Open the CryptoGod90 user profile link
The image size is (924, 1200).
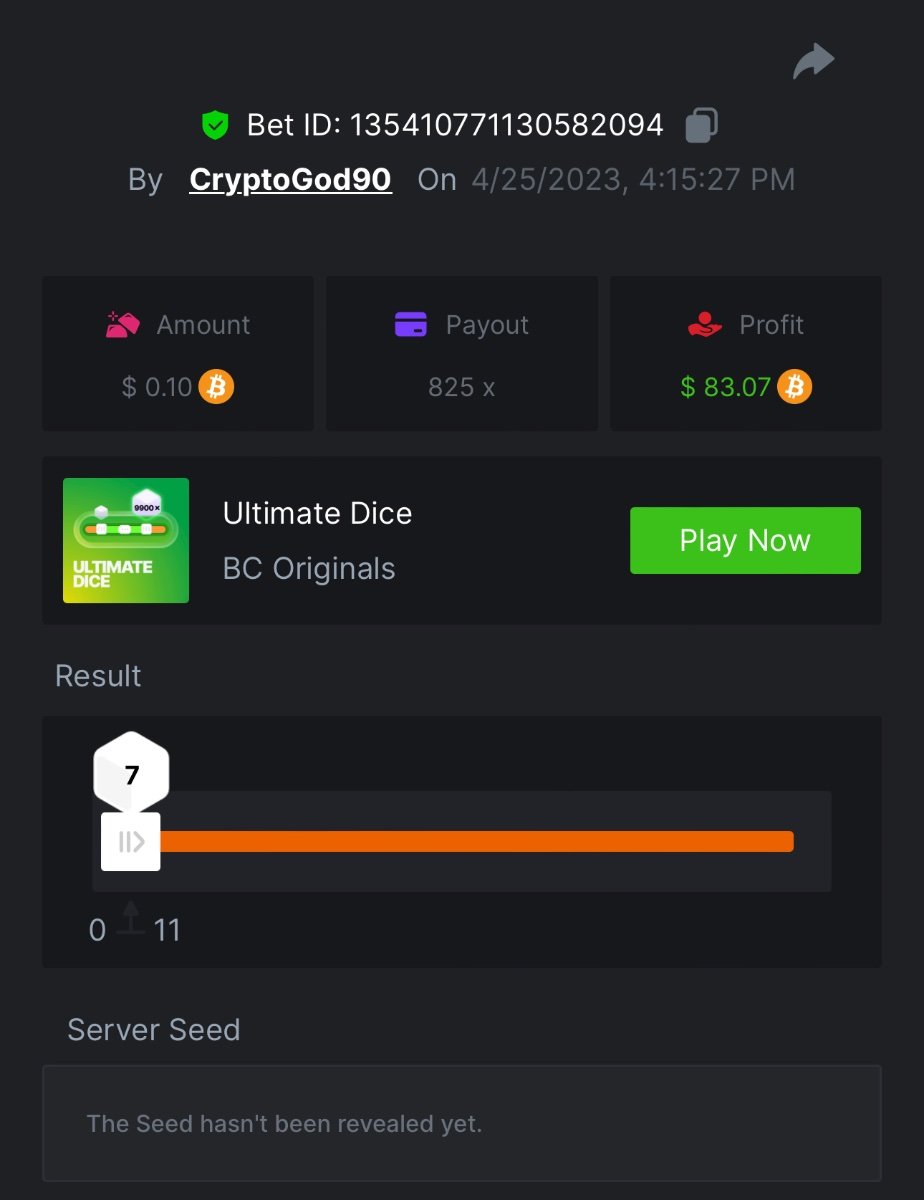(290, 180)
